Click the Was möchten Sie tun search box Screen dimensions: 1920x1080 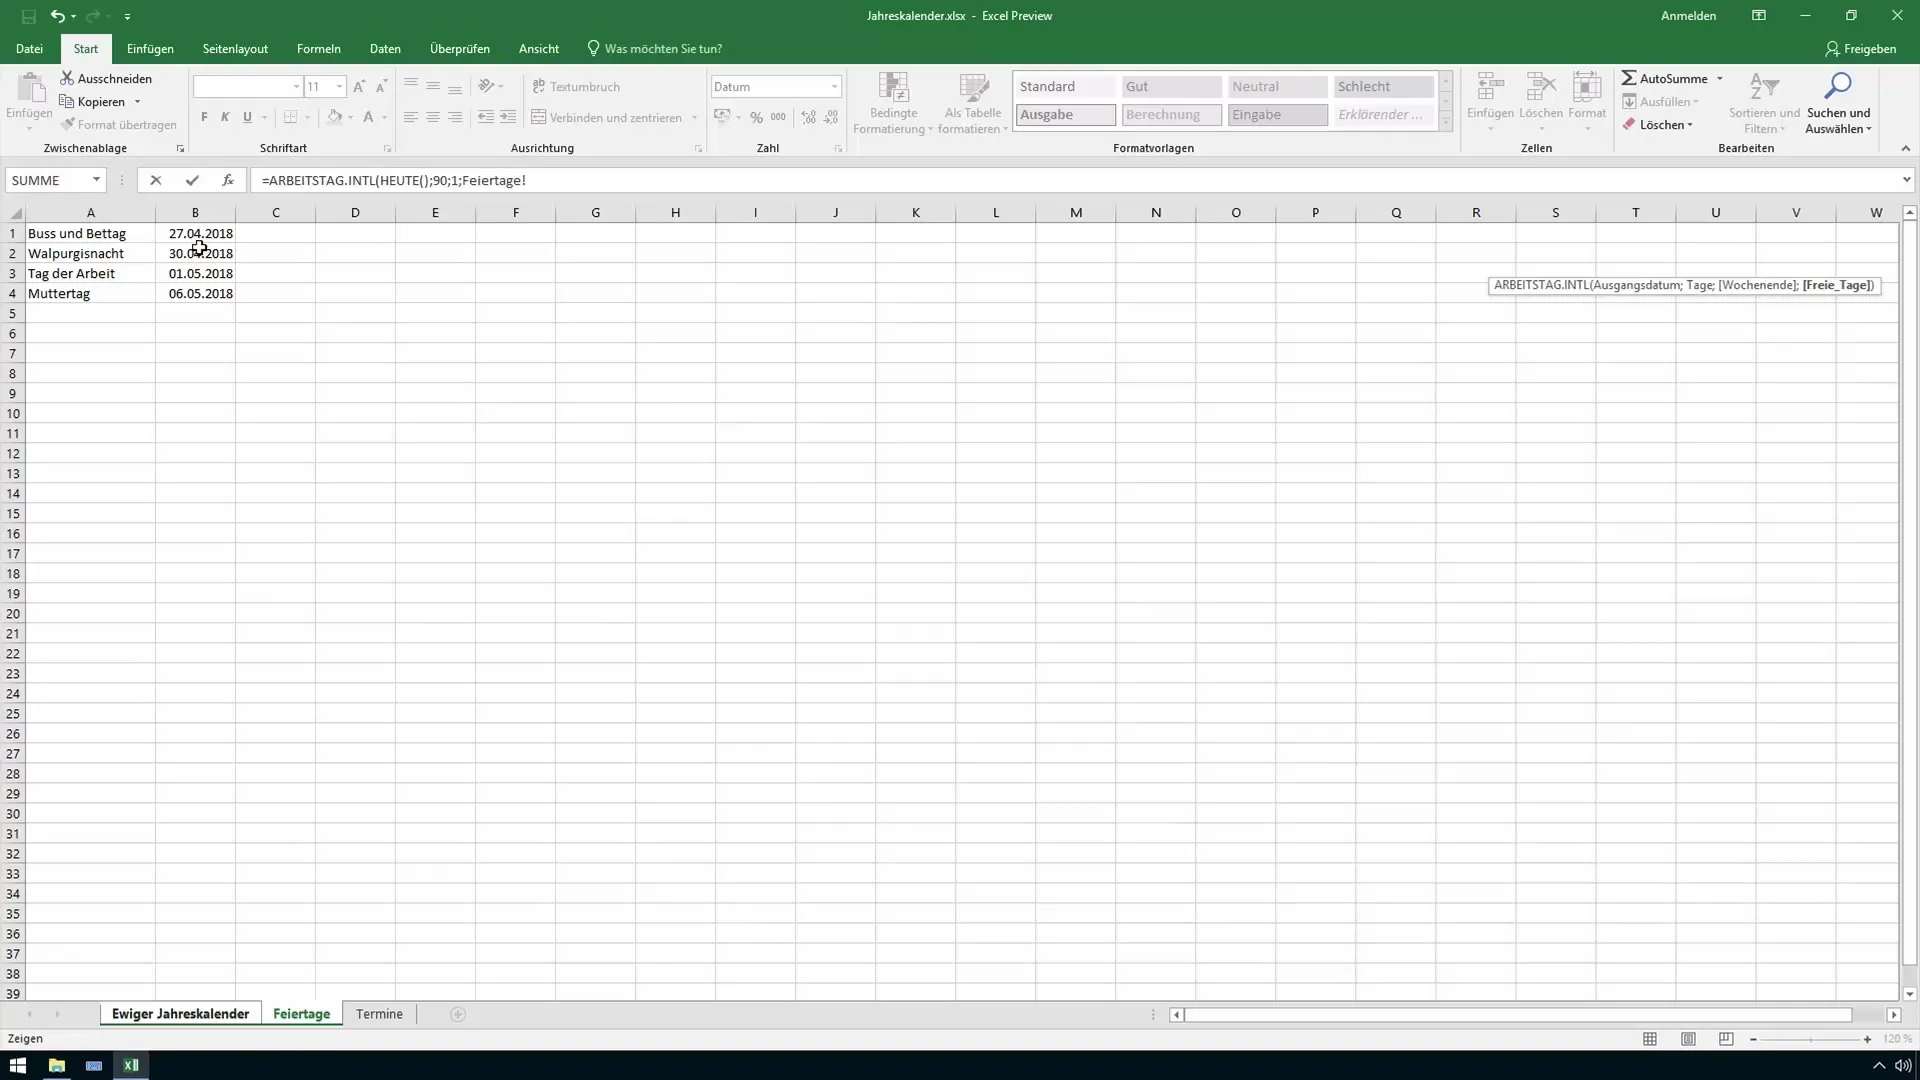click(655, 48)
